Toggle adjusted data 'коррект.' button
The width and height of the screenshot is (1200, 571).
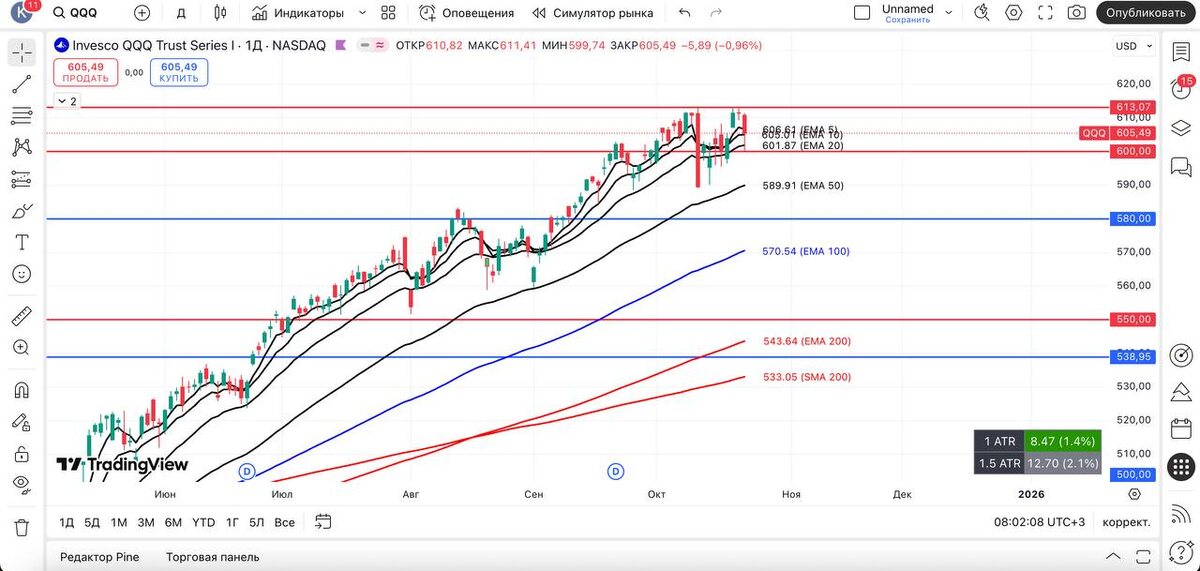[x=1125, y=522]
